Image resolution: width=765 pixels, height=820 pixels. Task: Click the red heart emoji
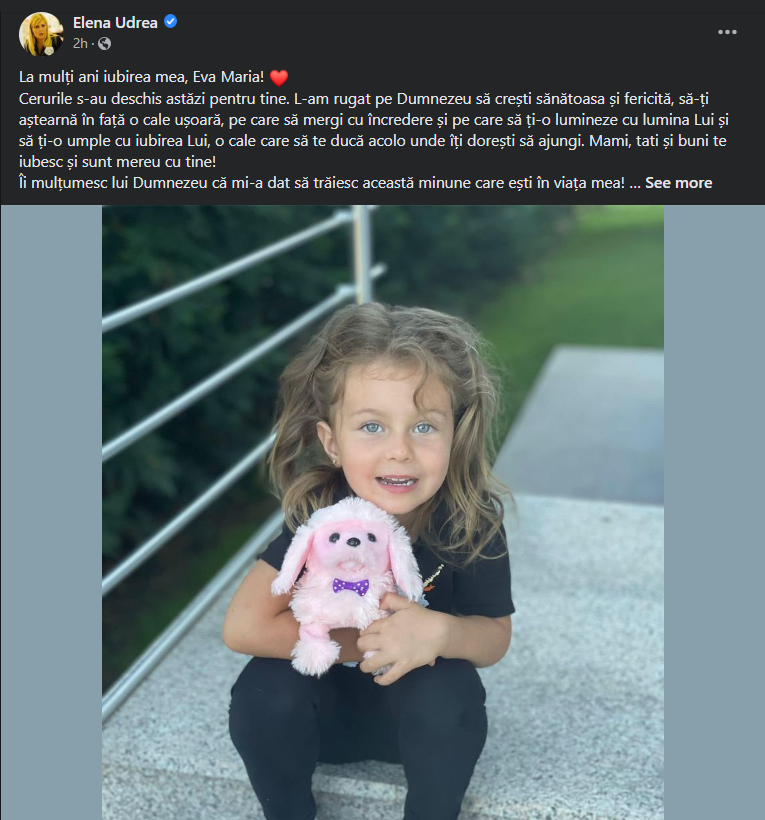pyautogui.click(x=279, y=78)
